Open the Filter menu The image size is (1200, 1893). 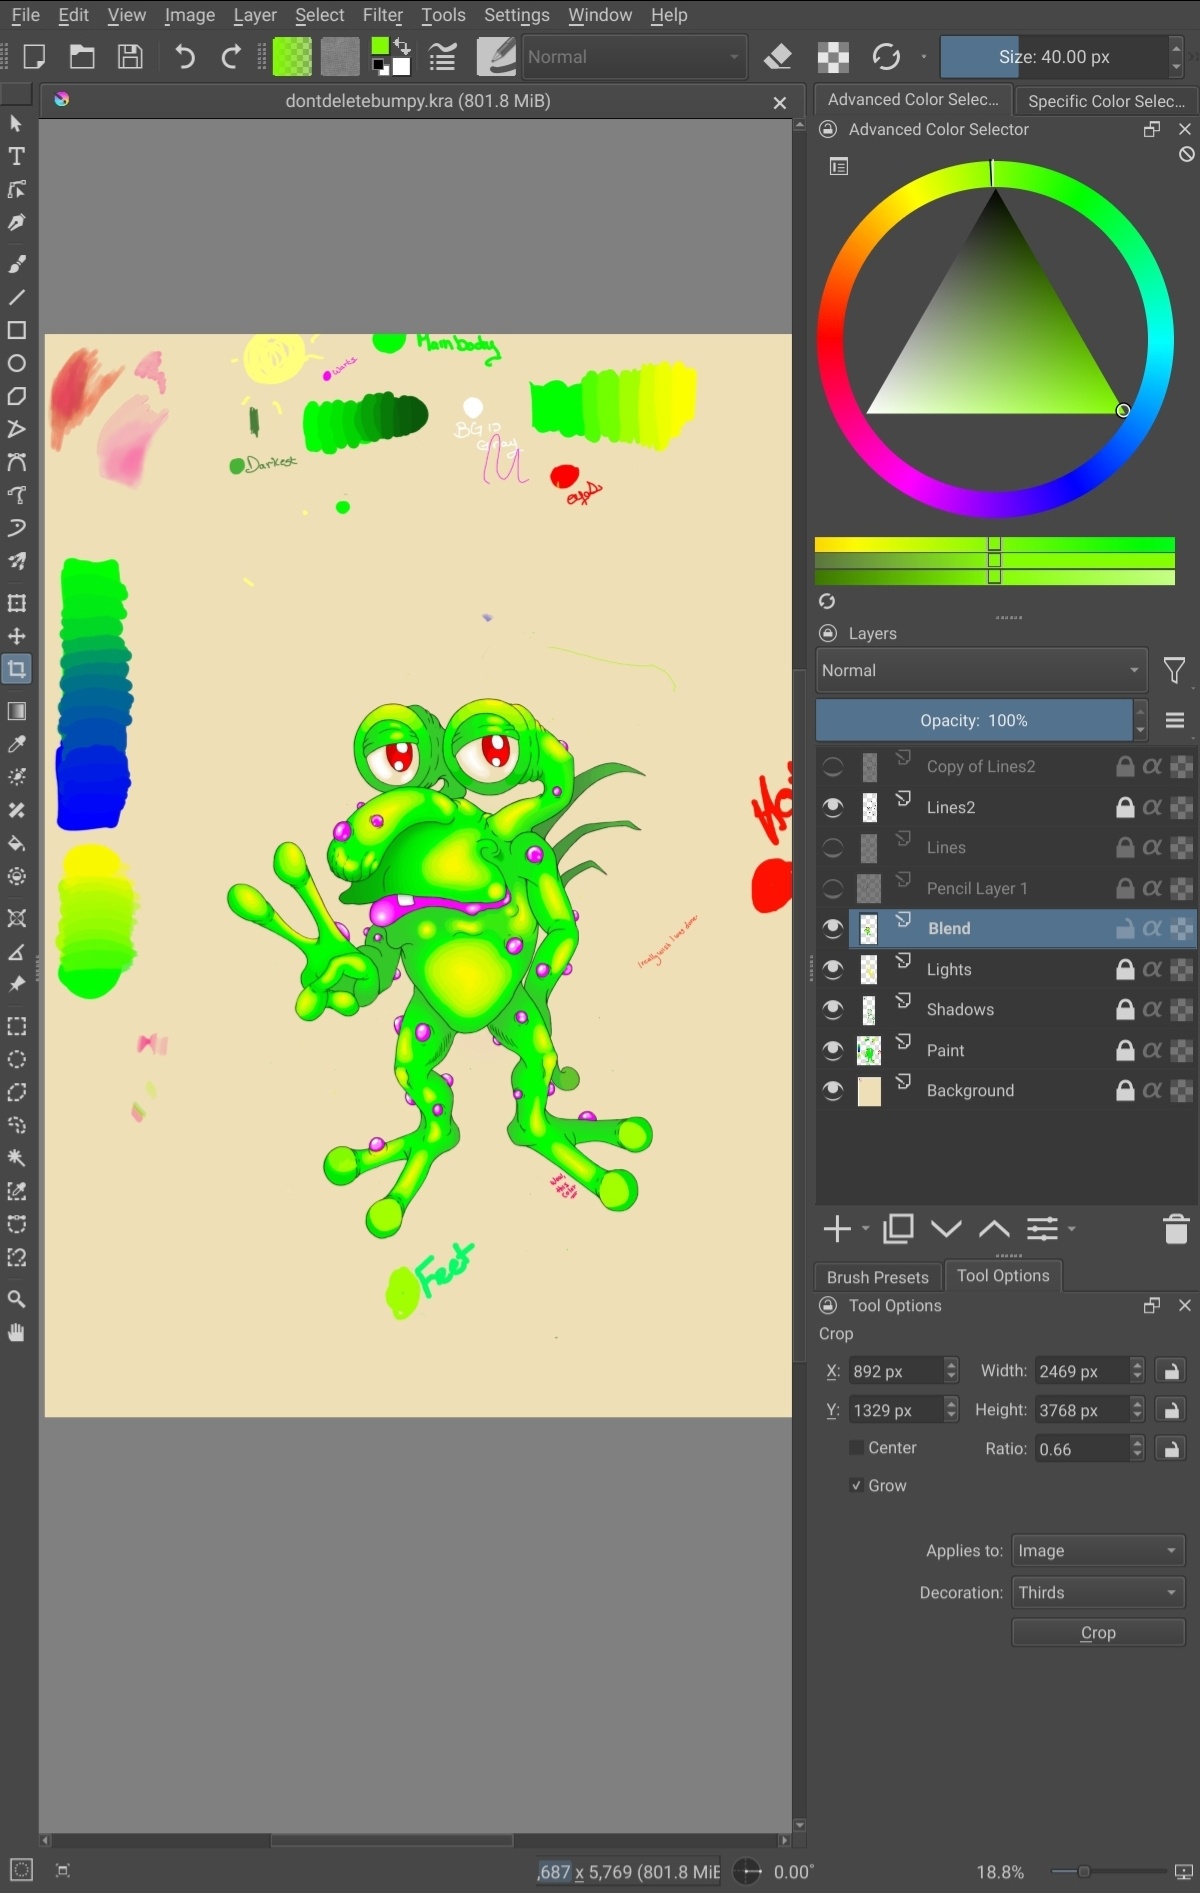[x=382, y=15]
